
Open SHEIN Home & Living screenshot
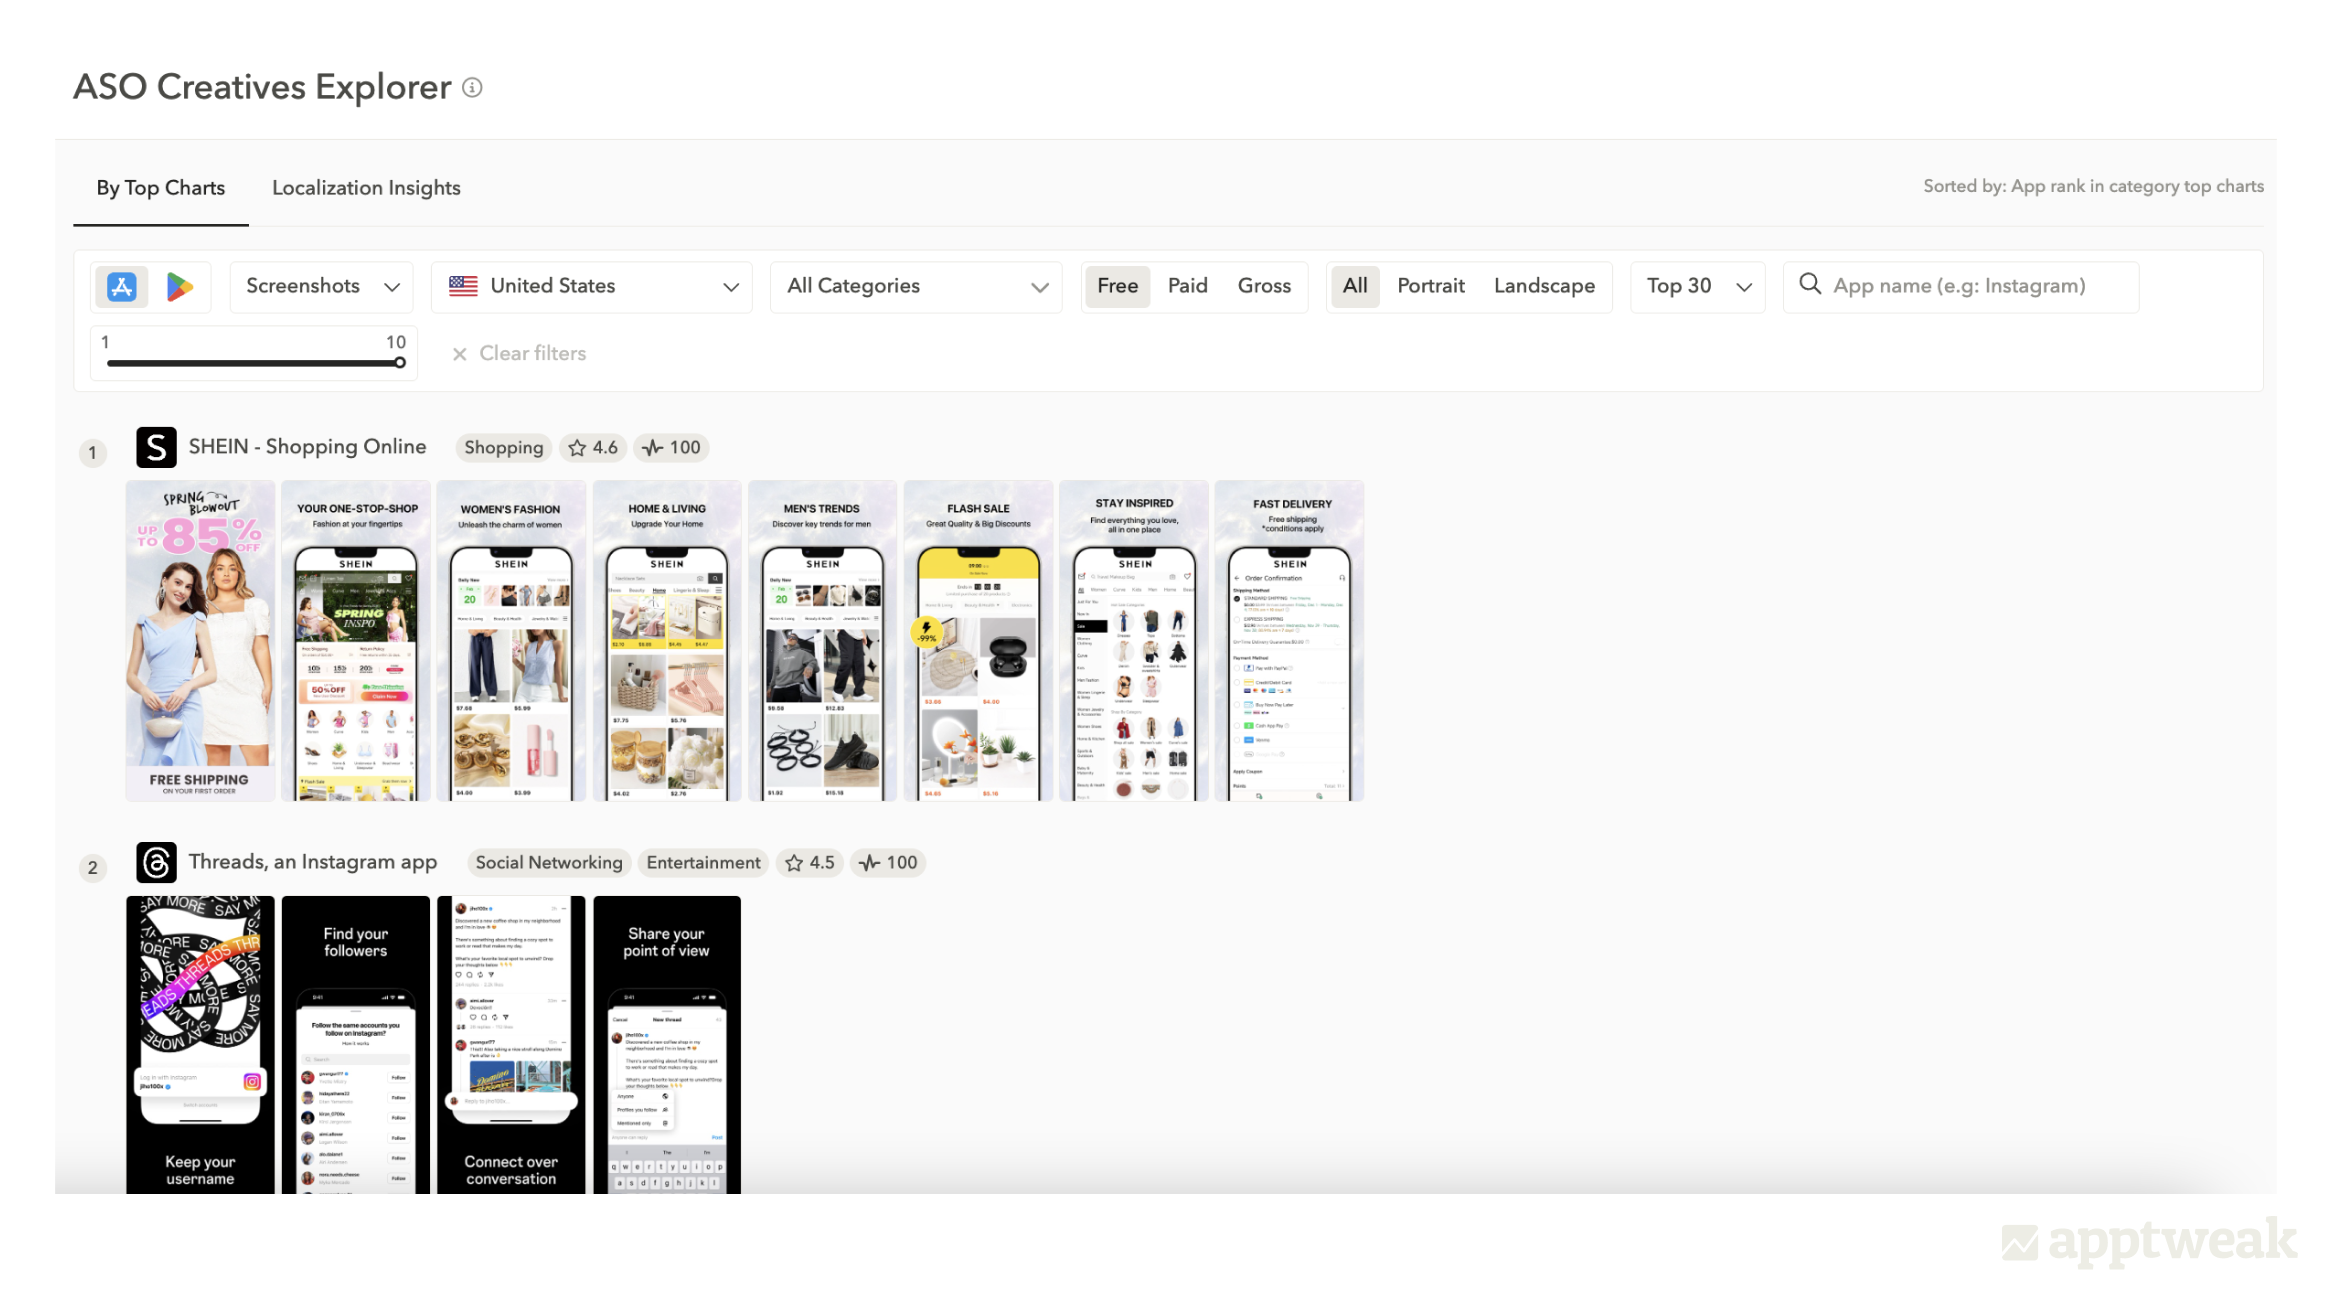[x=667, y=641]
